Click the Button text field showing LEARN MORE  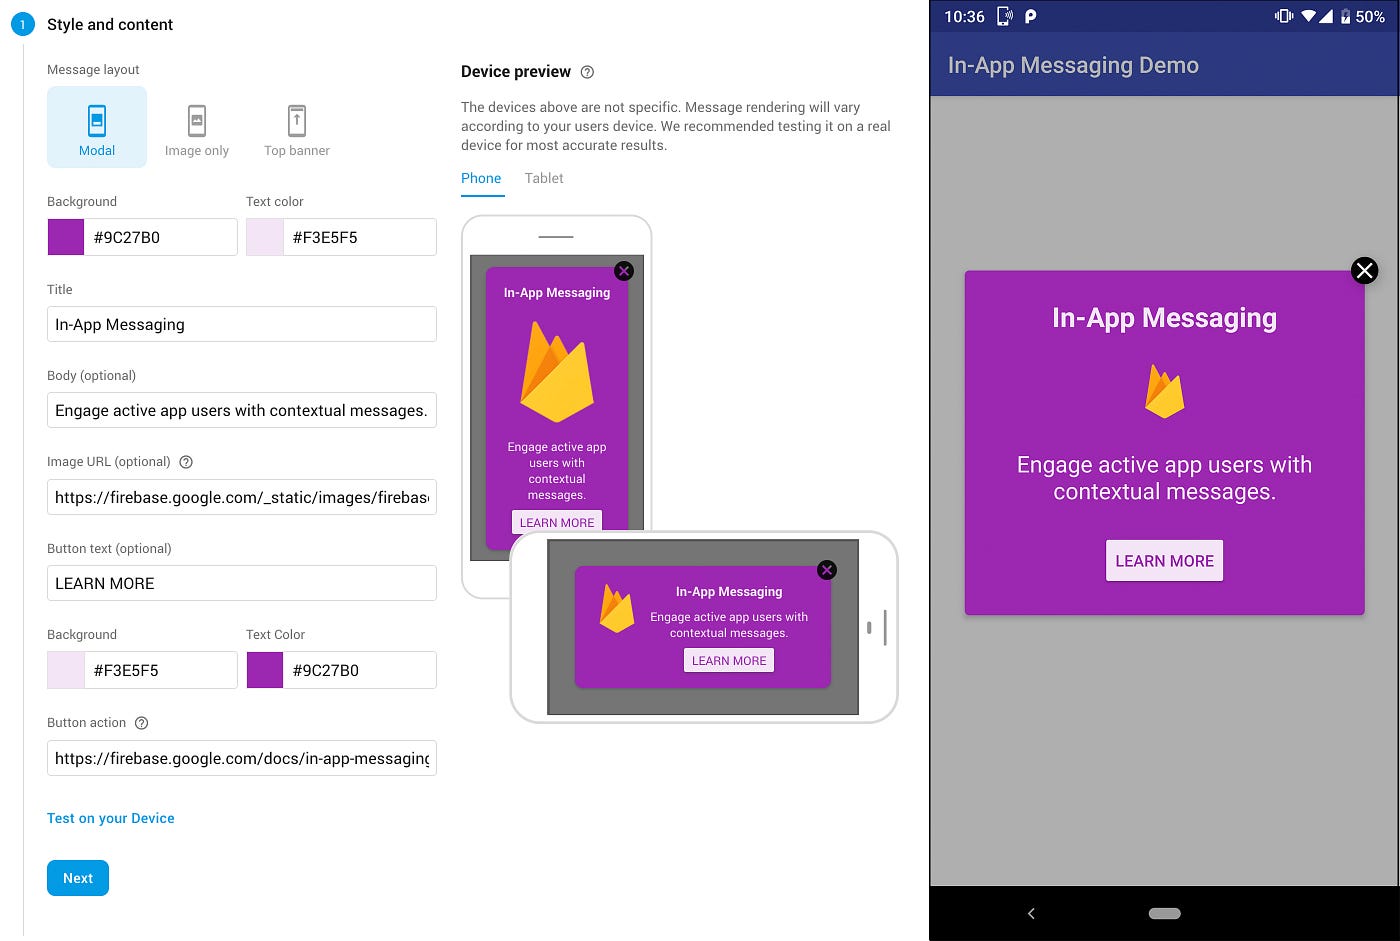(x=241, y=583)
